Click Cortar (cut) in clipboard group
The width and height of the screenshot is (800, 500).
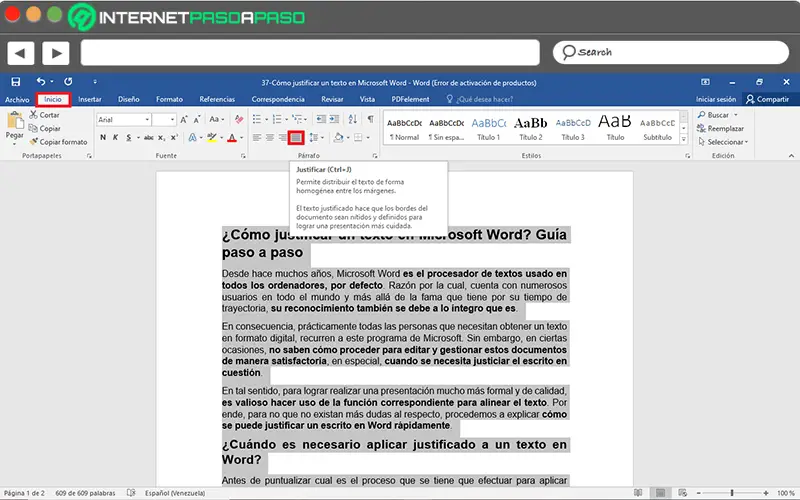click(44, 115)
